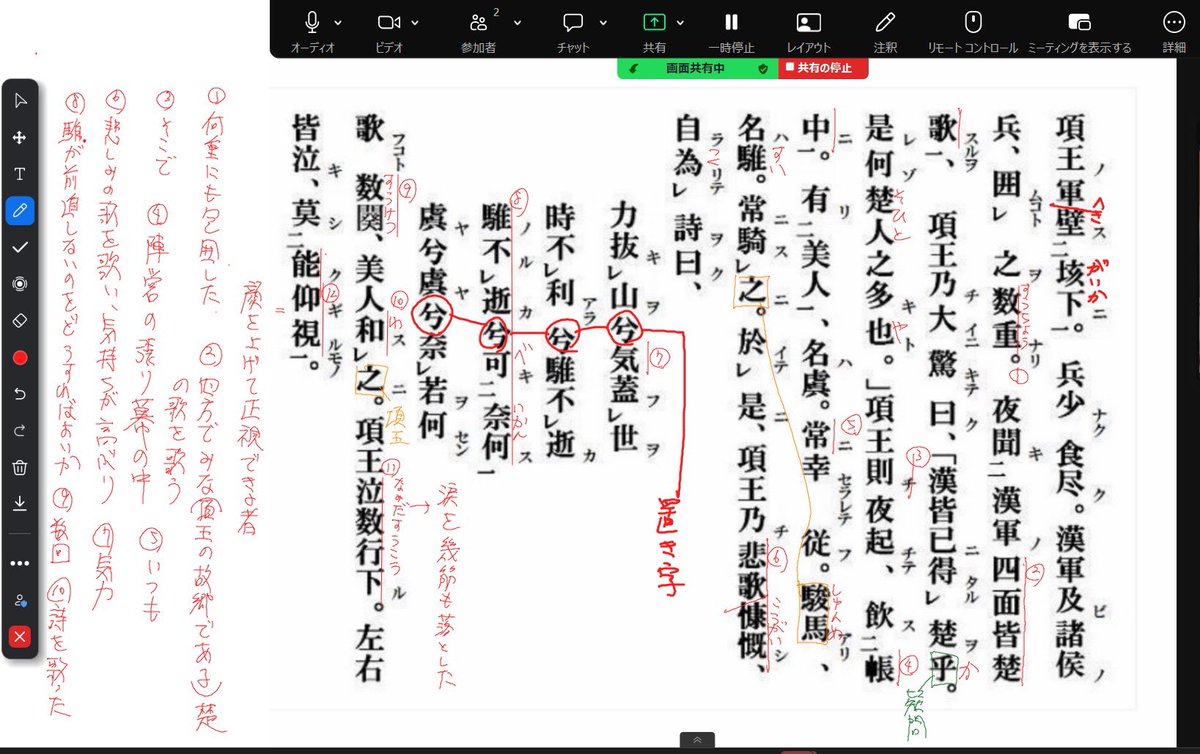Select the Eraser annotation tool

20,320
